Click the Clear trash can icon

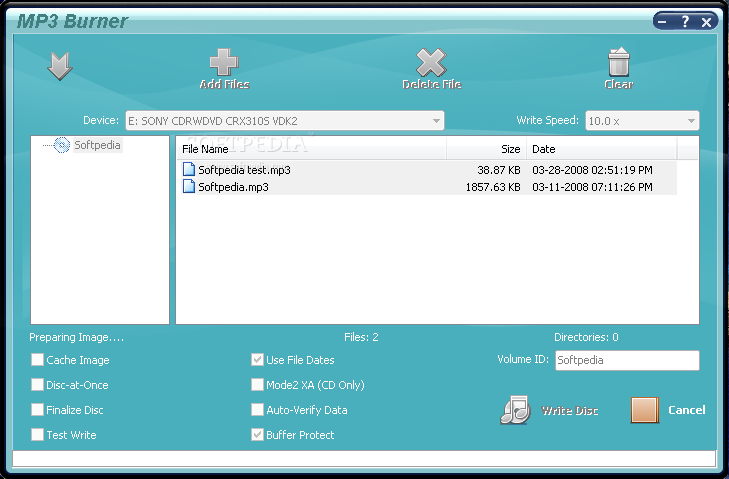coord(619,61)
